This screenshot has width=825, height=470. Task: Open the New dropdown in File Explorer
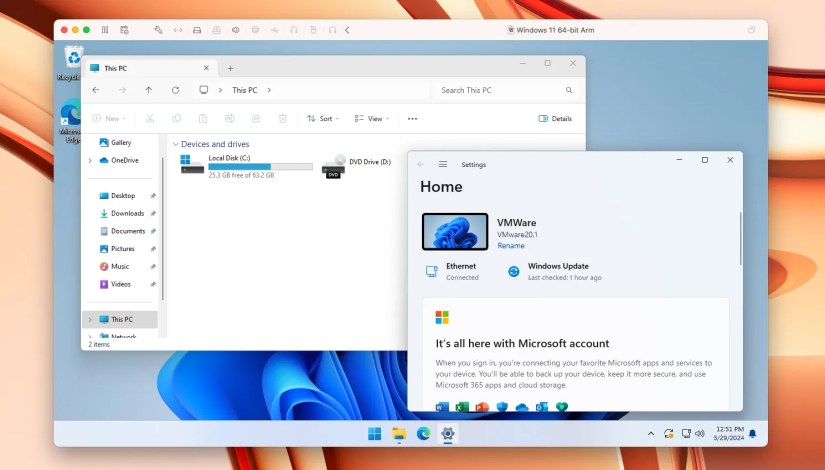pyautogui.click(x=109, y=118)
